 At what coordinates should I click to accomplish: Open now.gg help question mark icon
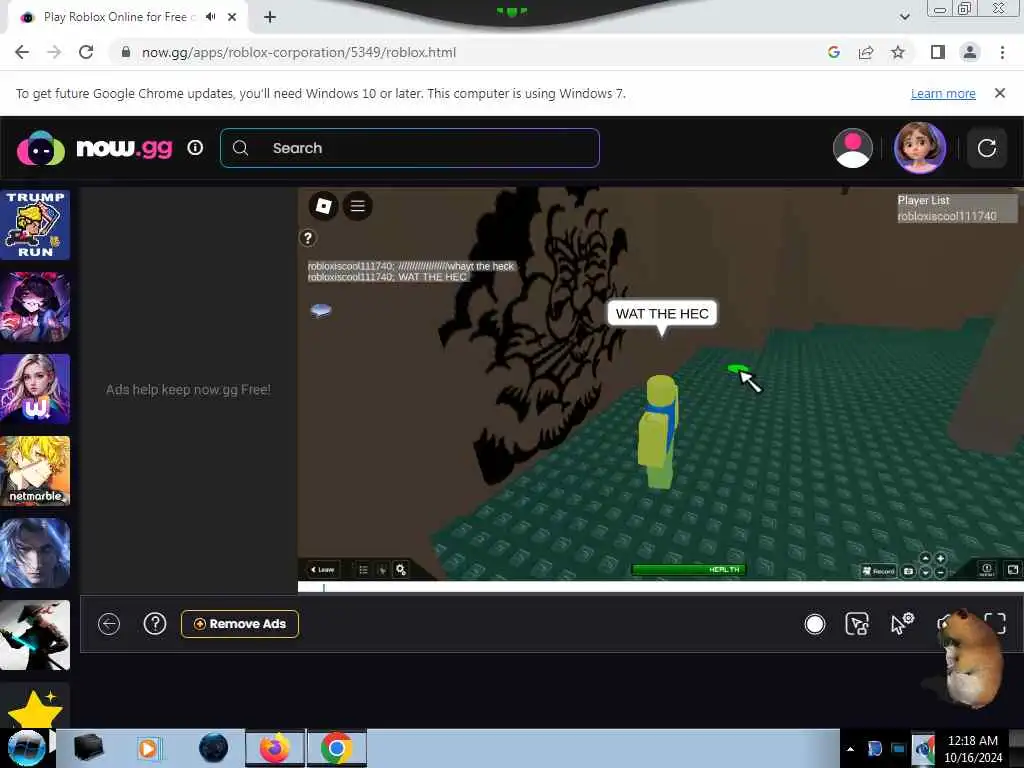[x=155, y=624]
